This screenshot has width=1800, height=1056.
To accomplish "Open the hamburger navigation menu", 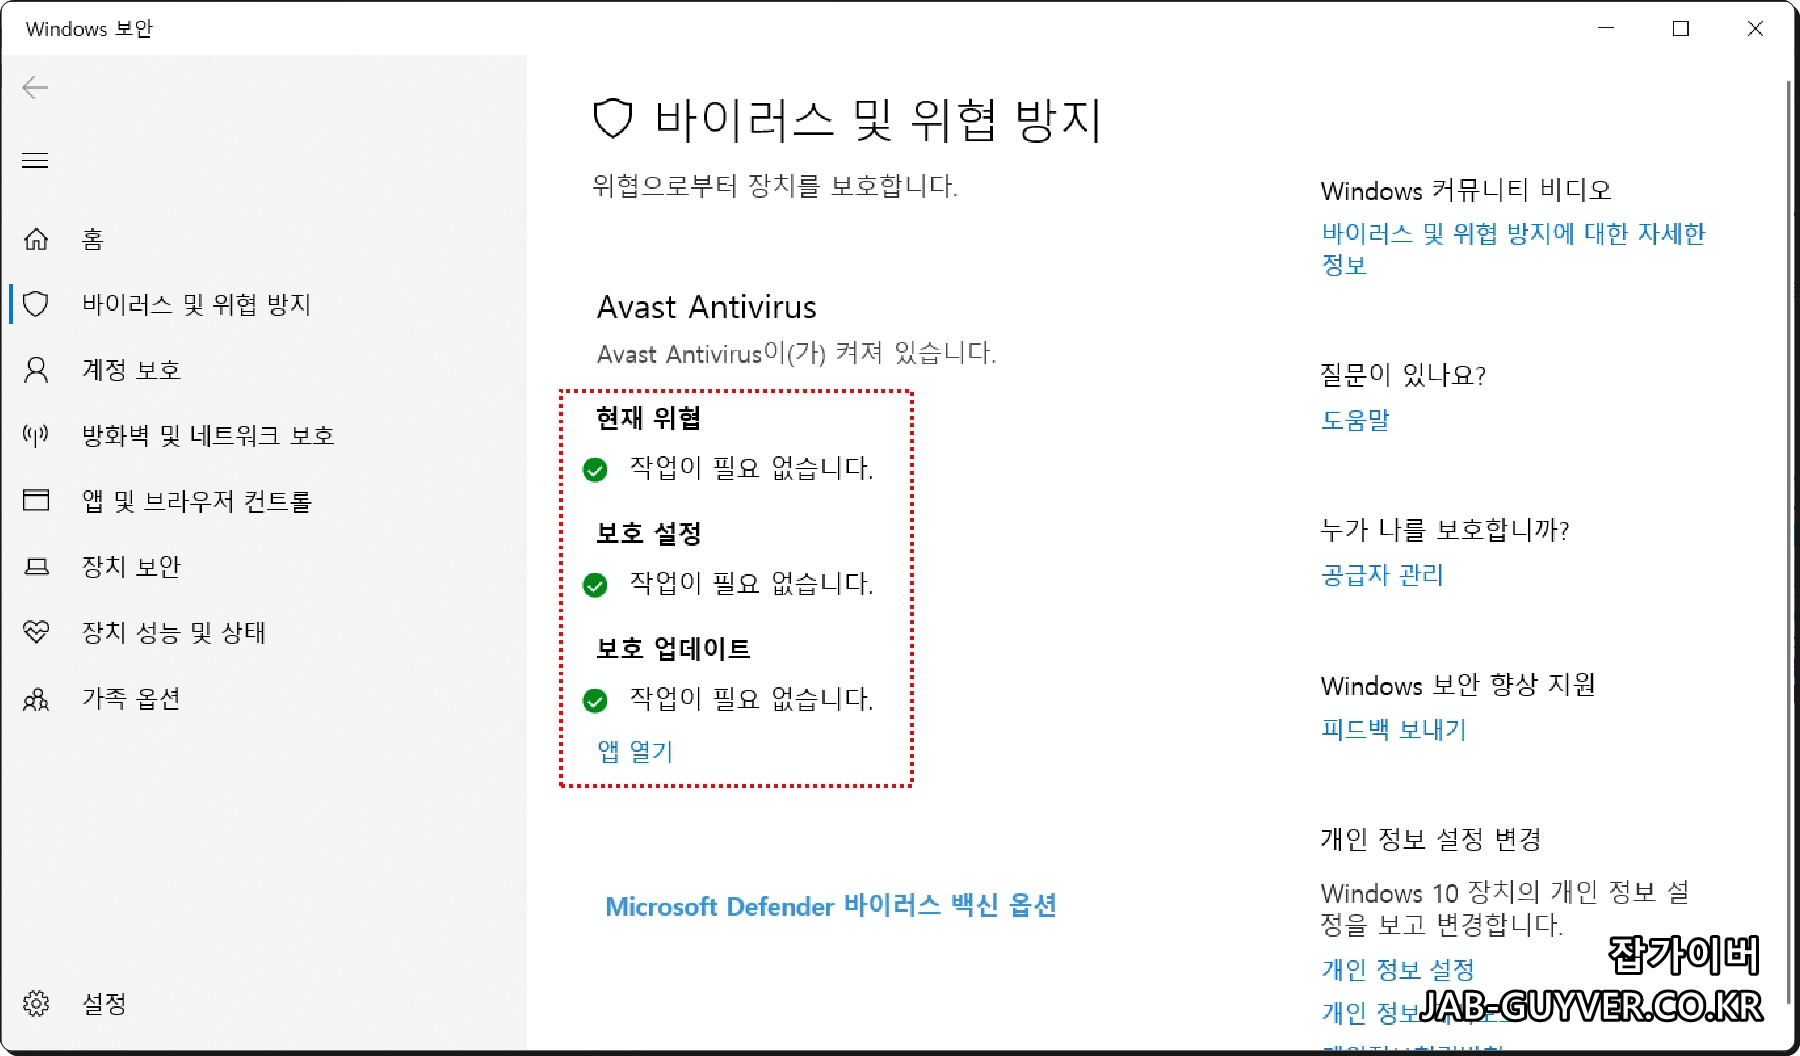I will point(35,160).
